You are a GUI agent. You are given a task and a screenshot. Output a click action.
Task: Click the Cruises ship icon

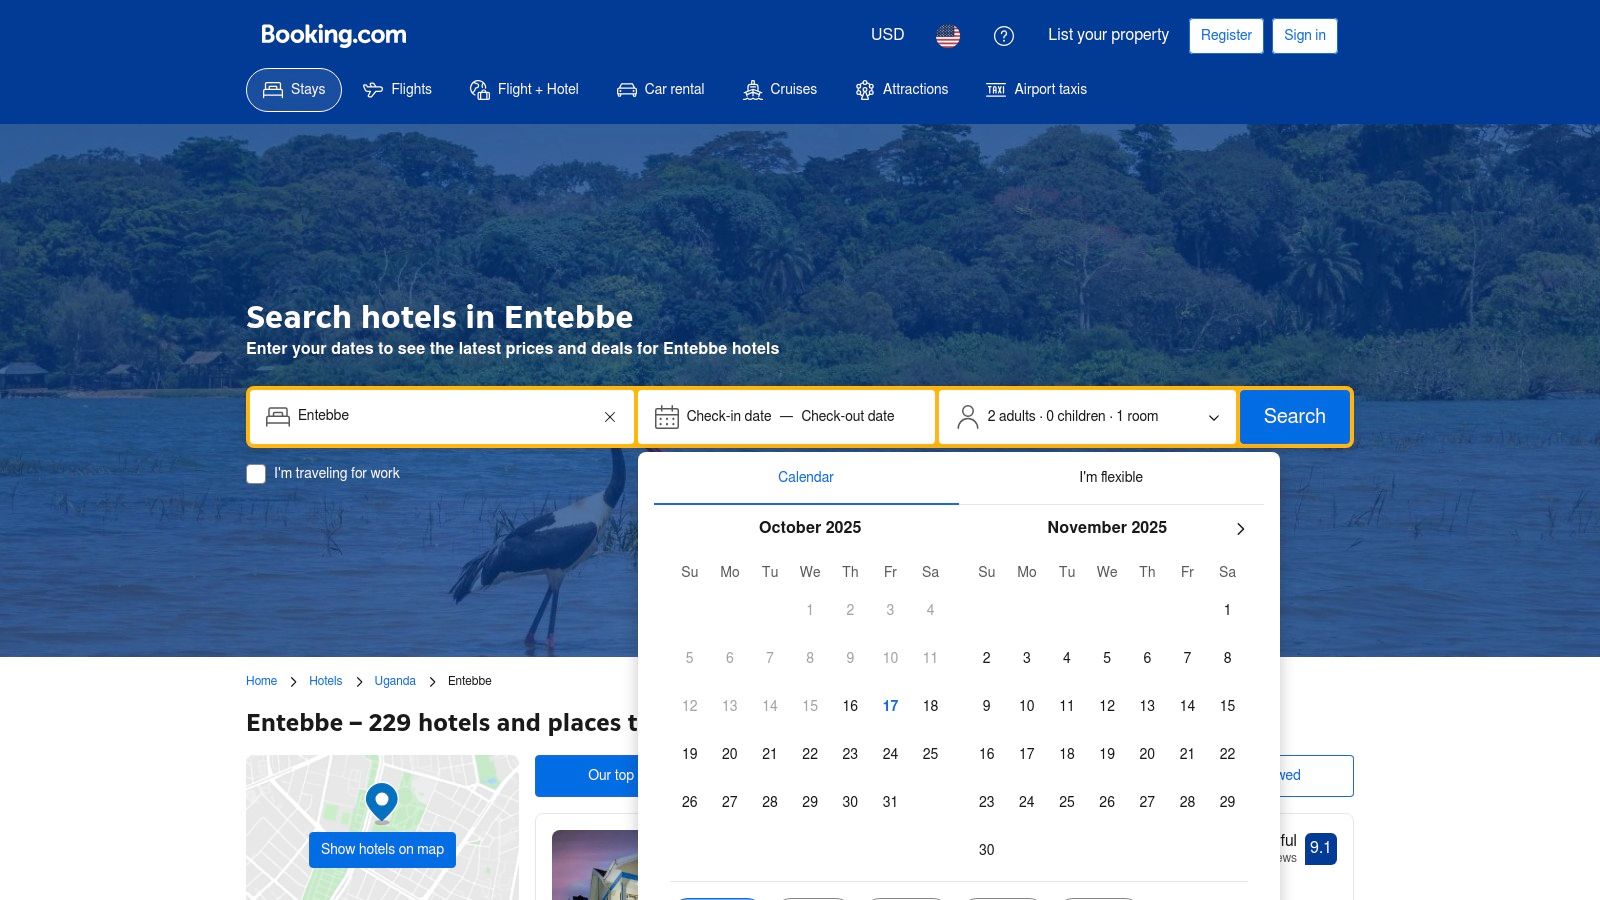753,89
